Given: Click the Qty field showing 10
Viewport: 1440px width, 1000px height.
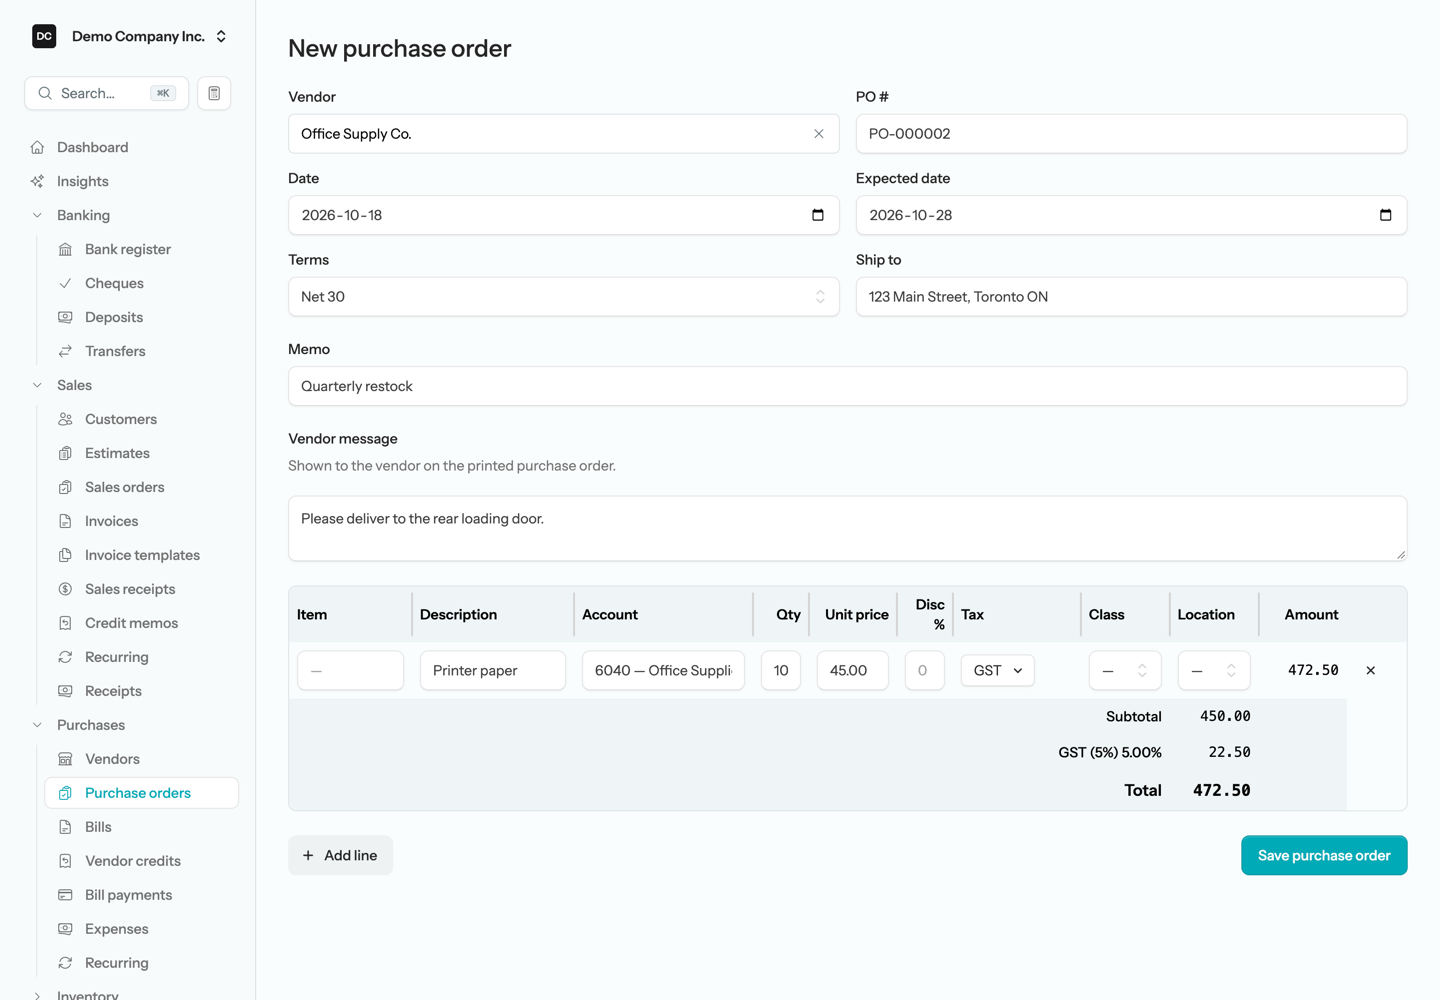Looking at the screenshot, I should point(781,671).
